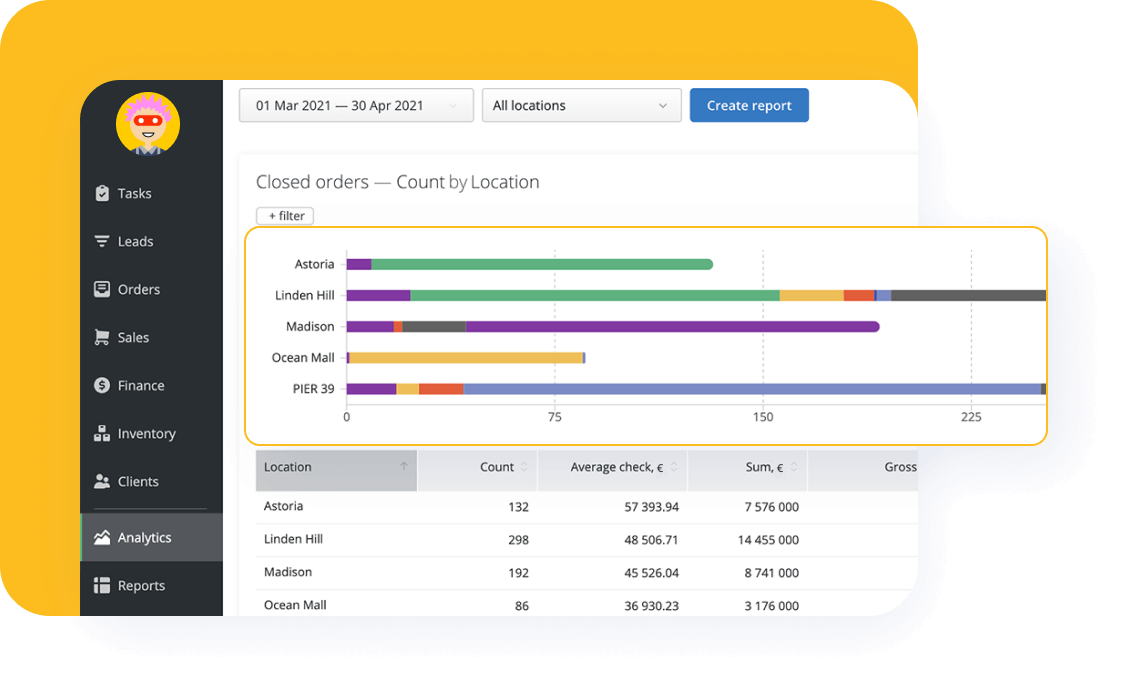Select the Tasks icon in the sidebar

point(102,193)
